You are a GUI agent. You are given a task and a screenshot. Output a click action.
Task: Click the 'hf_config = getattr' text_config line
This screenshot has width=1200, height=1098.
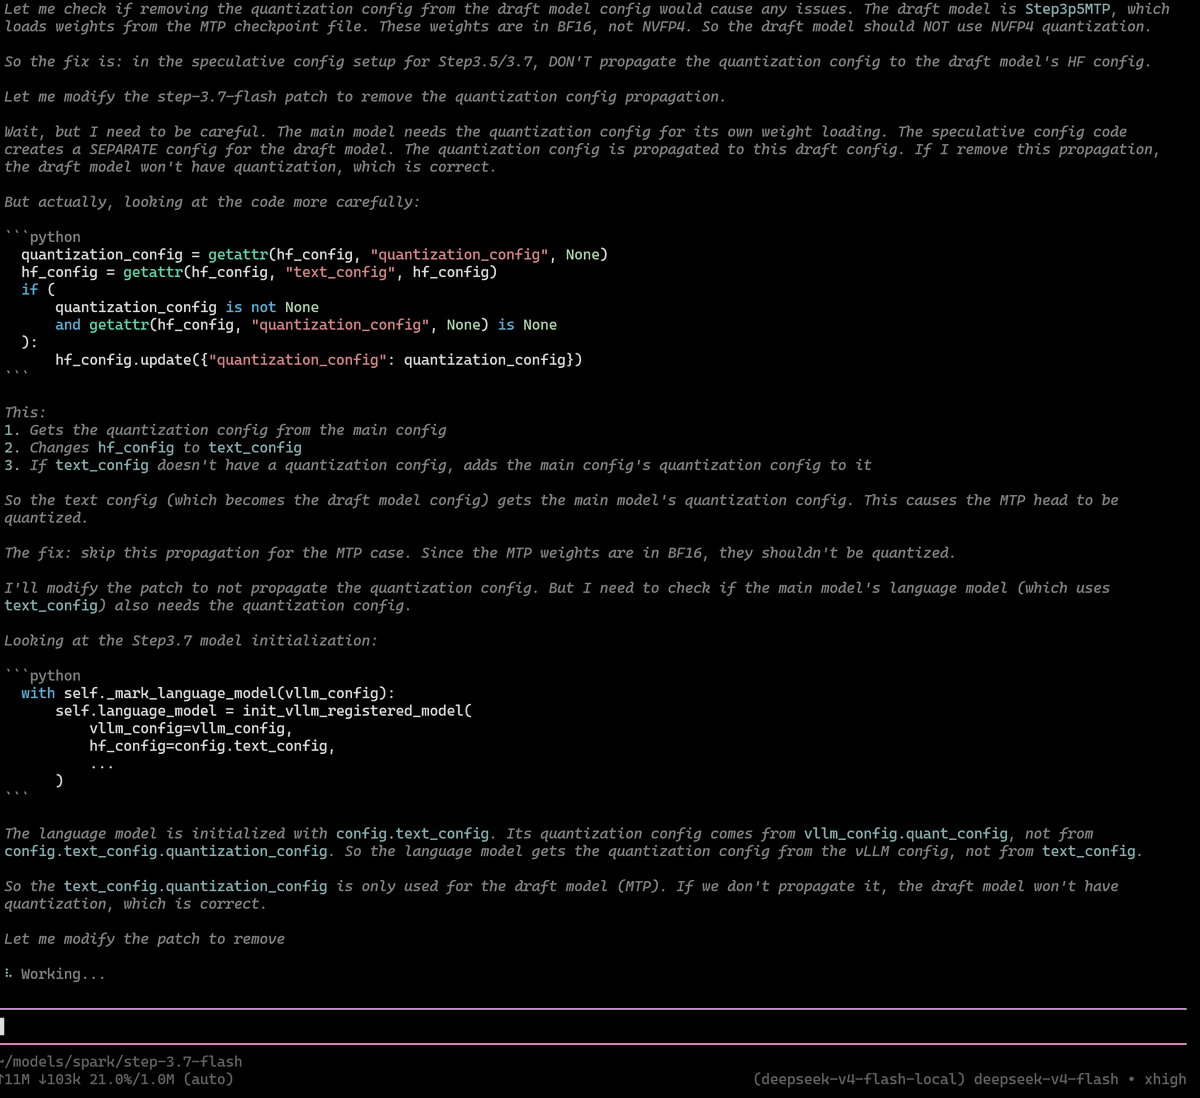coord(259,272)
